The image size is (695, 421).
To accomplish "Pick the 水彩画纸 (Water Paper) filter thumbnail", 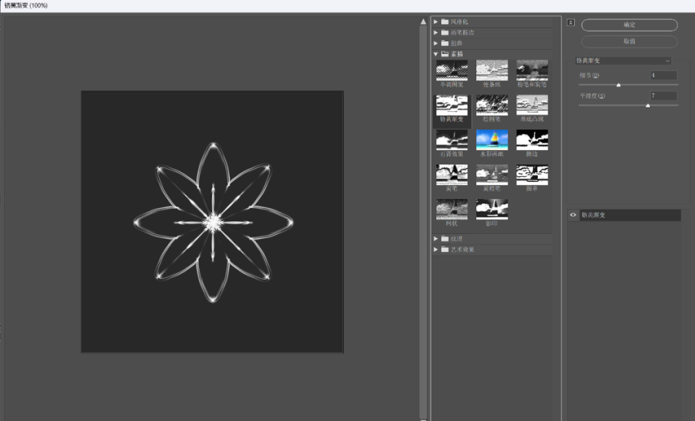I will point(492,139).
